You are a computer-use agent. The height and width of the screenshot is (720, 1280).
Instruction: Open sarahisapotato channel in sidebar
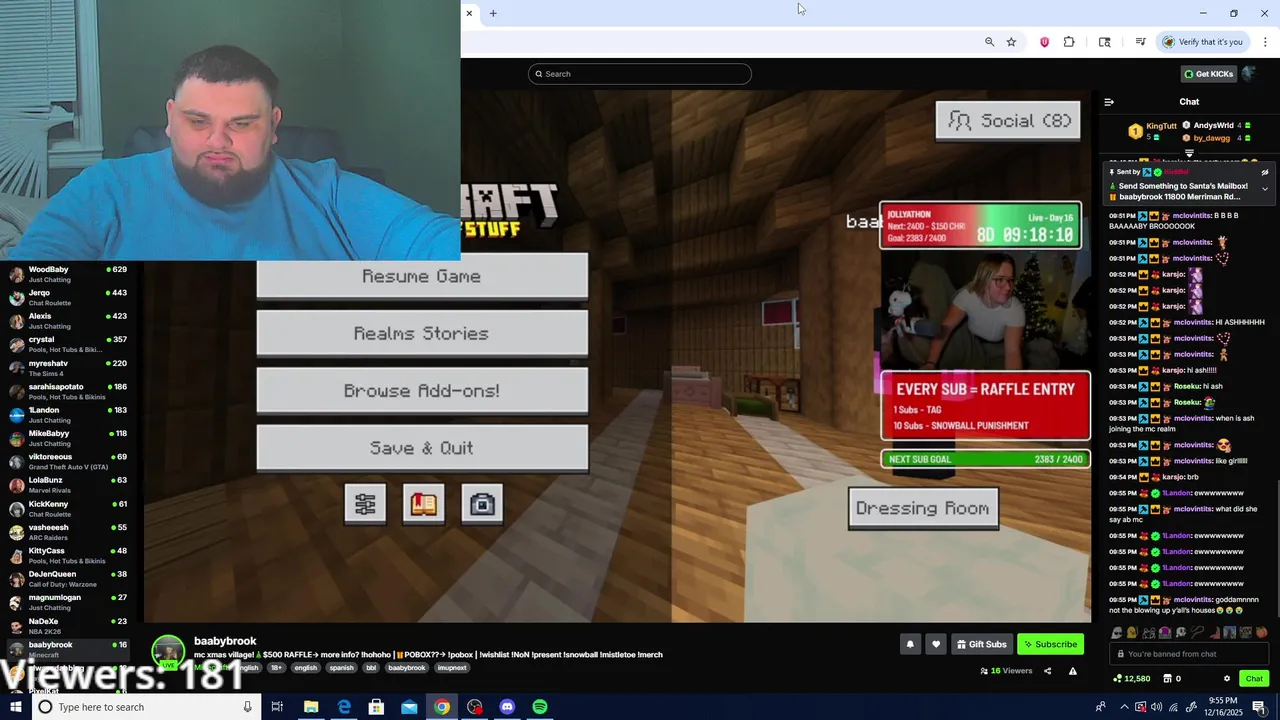70,391
